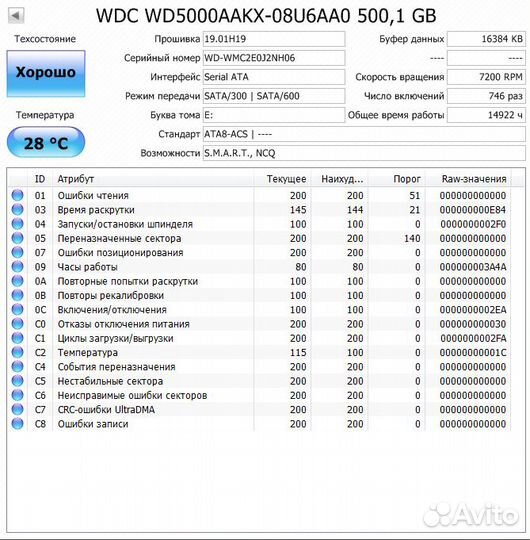Select status icon of Циклы загрузки/выгрузки row

coord(18,338)
